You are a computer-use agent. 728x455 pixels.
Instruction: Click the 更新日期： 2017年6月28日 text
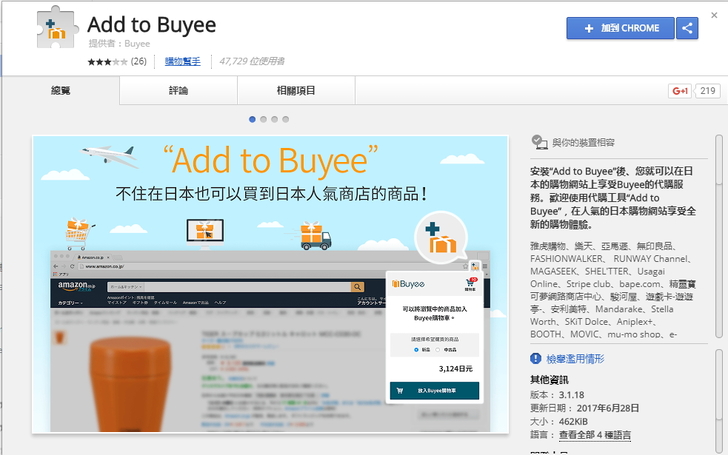click(x=585, y=408)
